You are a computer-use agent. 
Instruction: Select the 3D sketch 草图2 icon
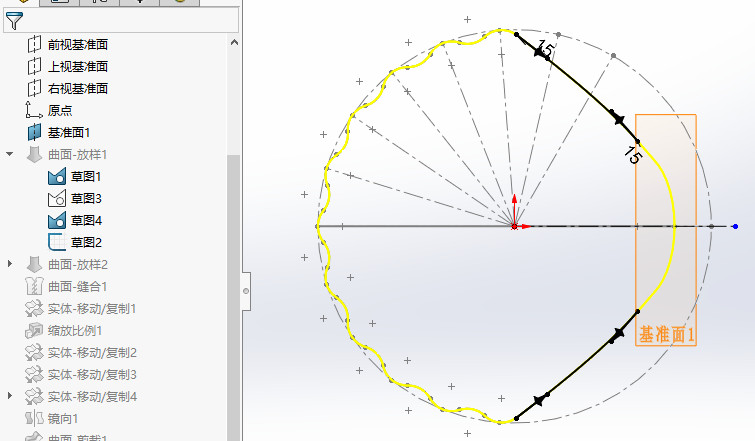(x=57, y=242)
